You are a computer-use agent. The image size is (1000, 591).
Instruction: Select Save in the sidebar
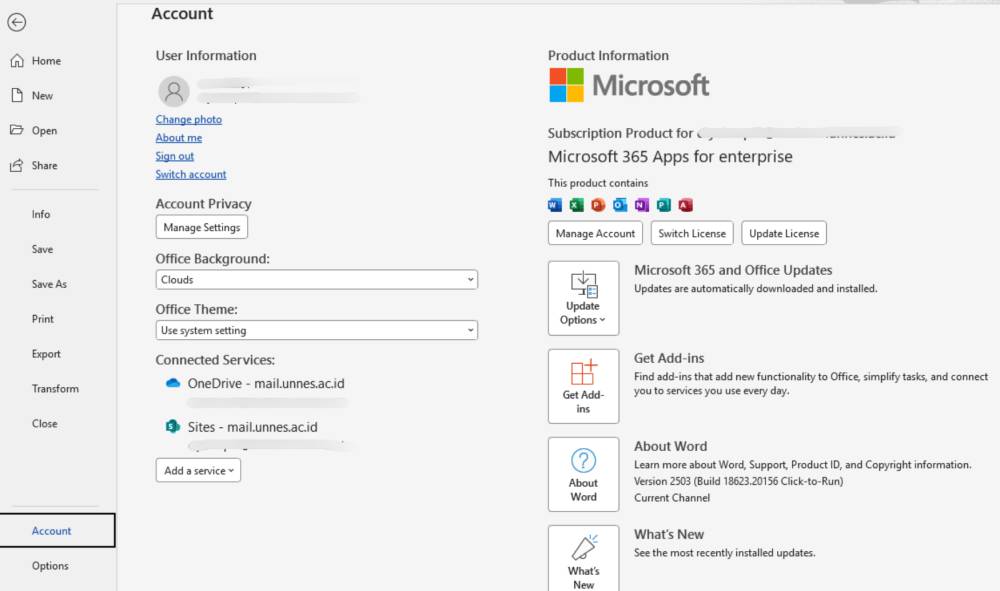point(42,249)
